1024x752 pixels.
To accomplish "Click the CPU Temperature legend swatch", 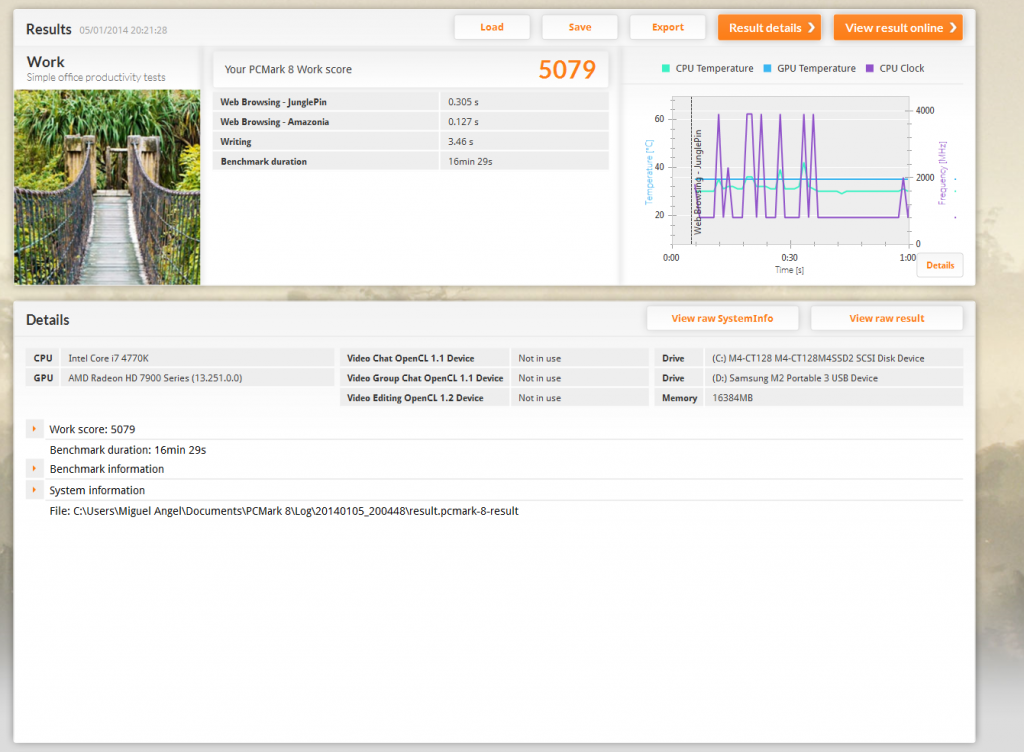I will tap(665, 69).
